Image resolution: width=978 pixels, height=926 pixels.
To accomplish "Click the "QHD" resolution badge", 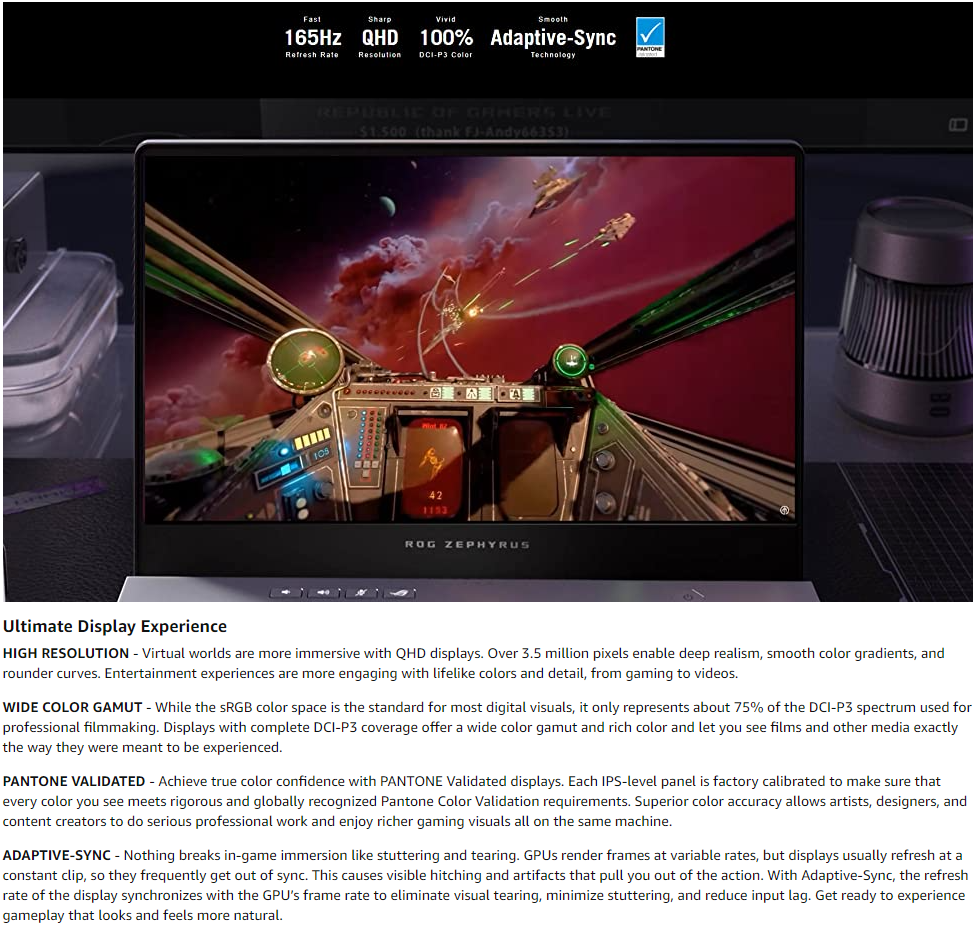I will pos(380,37).
